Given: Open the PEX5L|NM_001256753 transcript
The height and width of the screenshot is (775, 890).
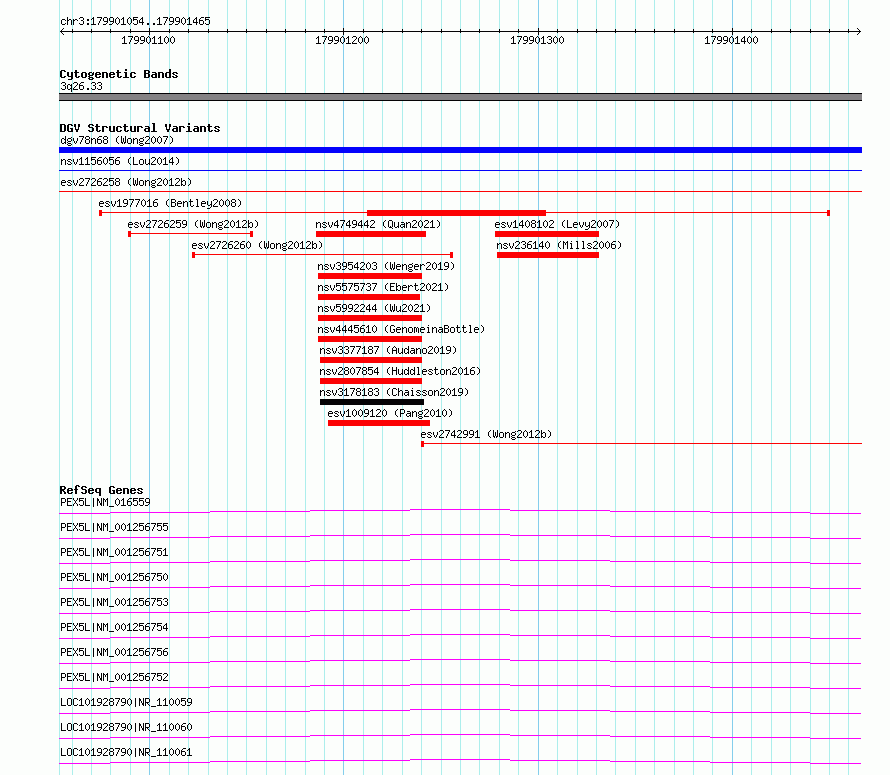Looking at the screenshot, I should point(114,602).
